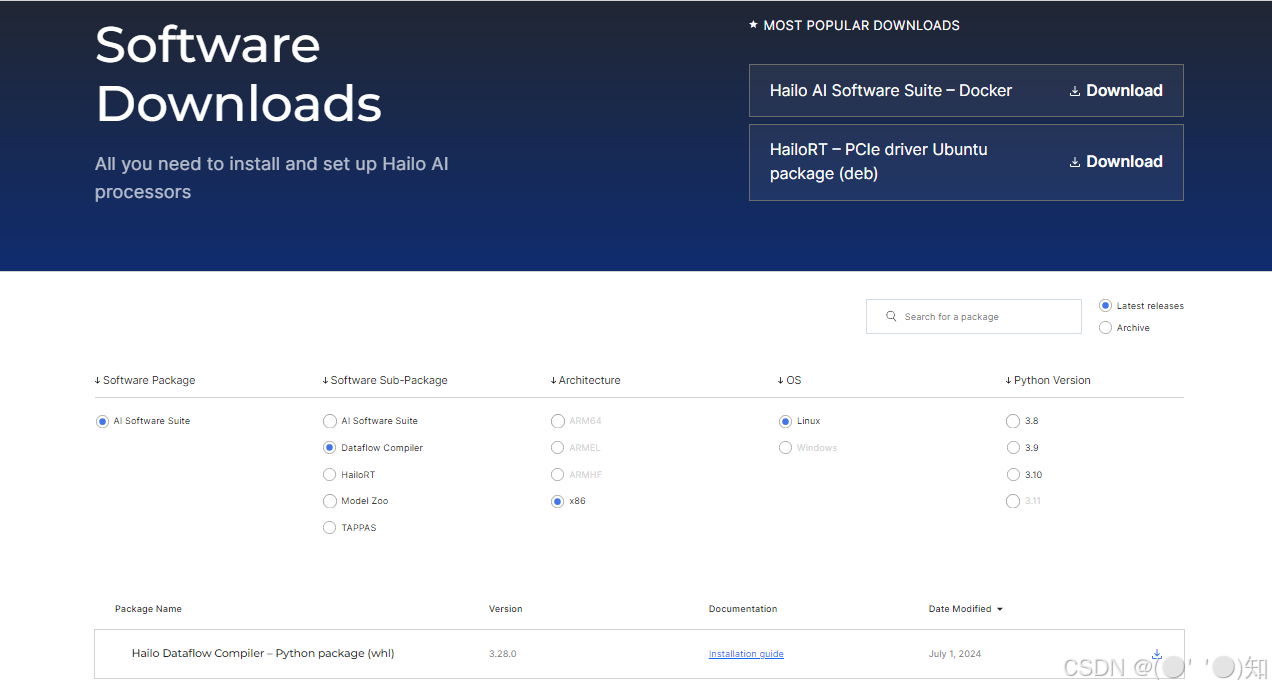Select AI Software Suite under Software Package

(x=102, y=422)
